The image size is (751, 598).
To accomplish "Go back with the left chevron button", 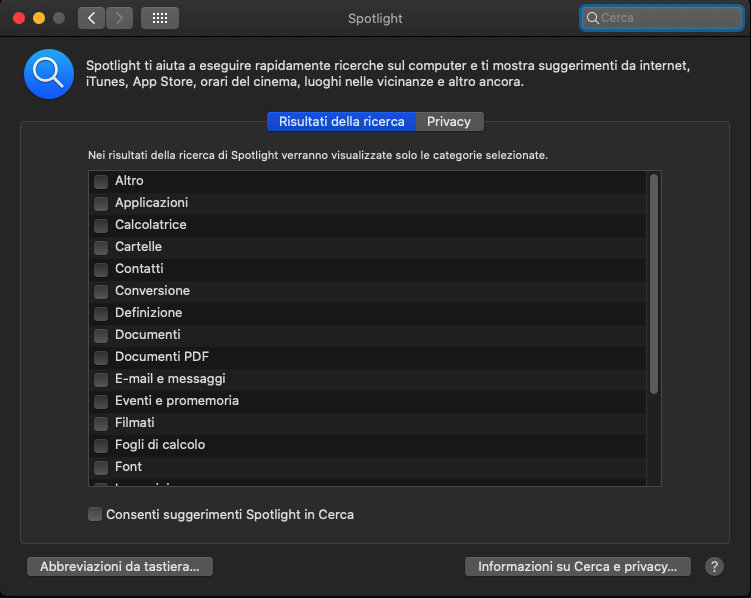I will (91, 18).
